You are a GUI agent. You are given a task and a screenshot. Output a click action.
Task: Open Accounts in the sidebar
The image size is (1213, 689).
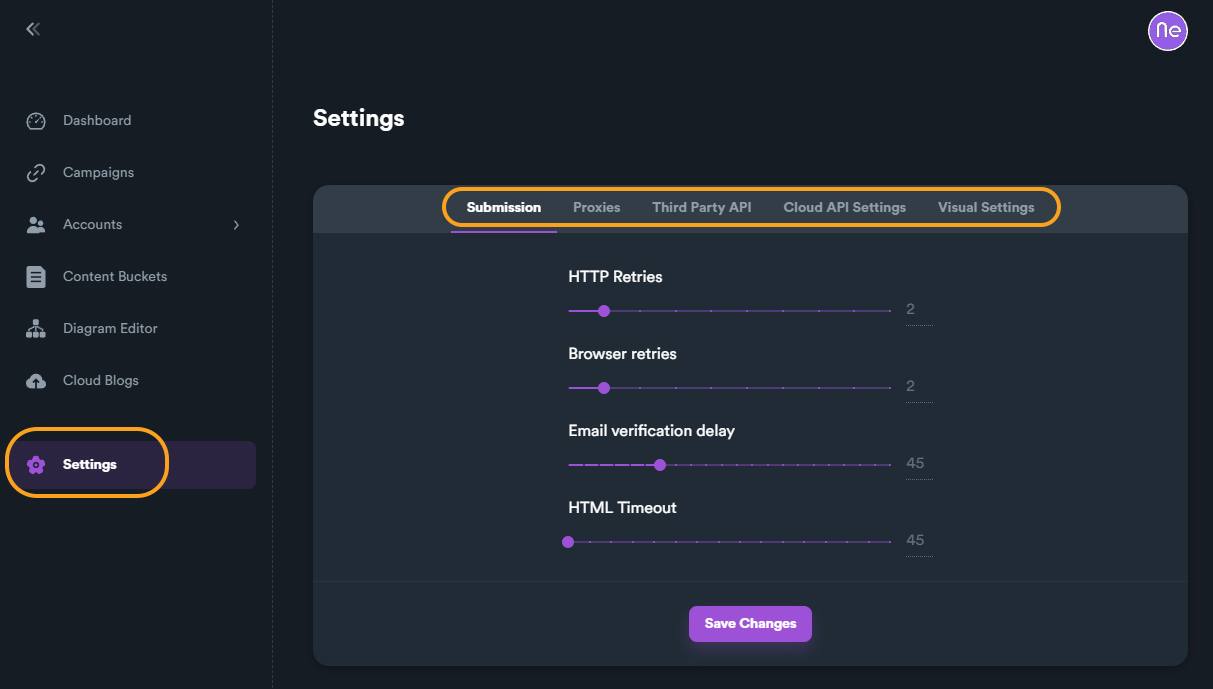[92, 225]
